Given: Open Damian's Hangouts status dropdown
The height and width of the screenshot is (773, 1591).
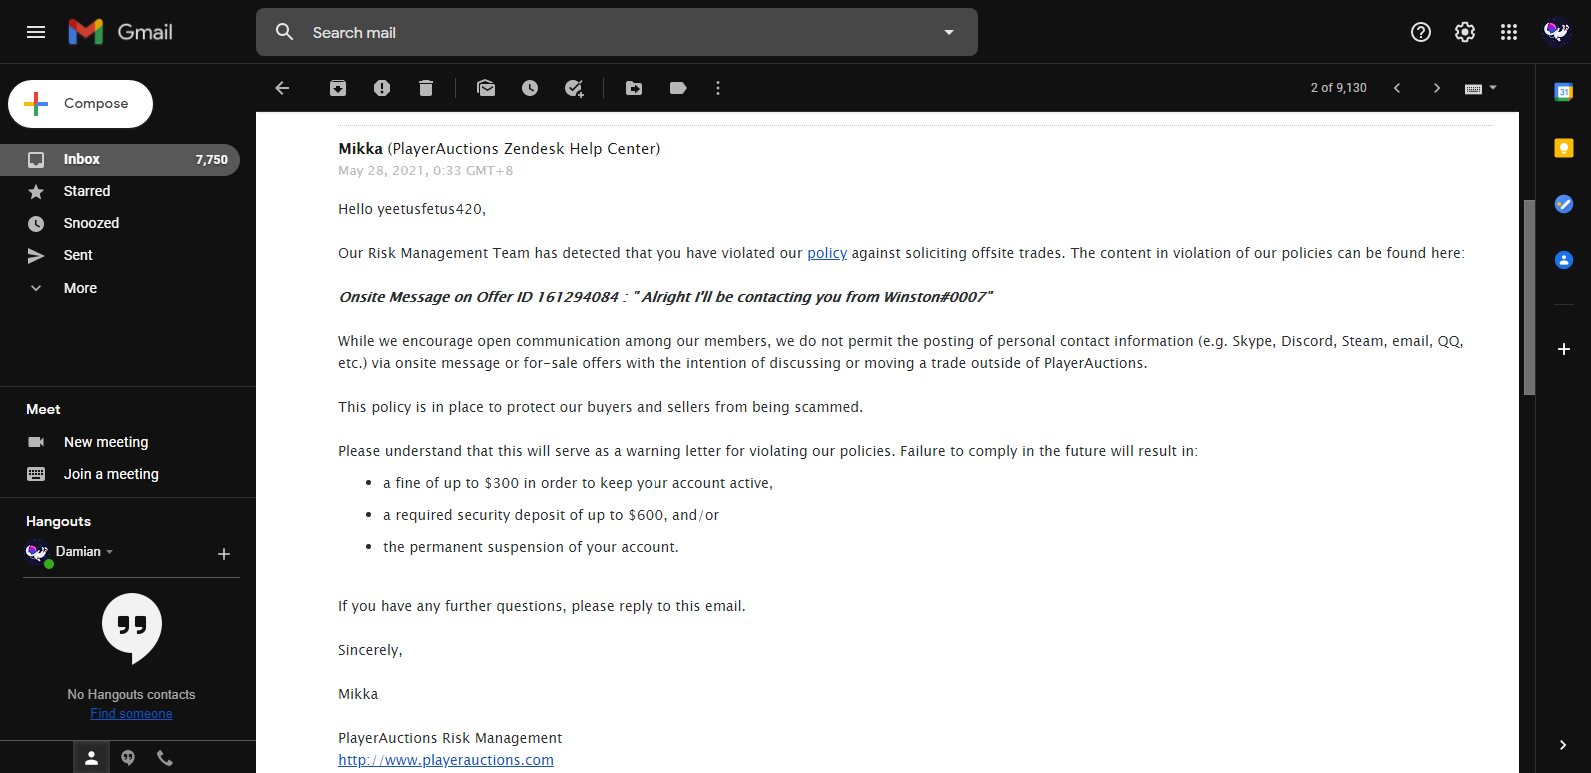Looking at the screenshot, I should point(109,552).
